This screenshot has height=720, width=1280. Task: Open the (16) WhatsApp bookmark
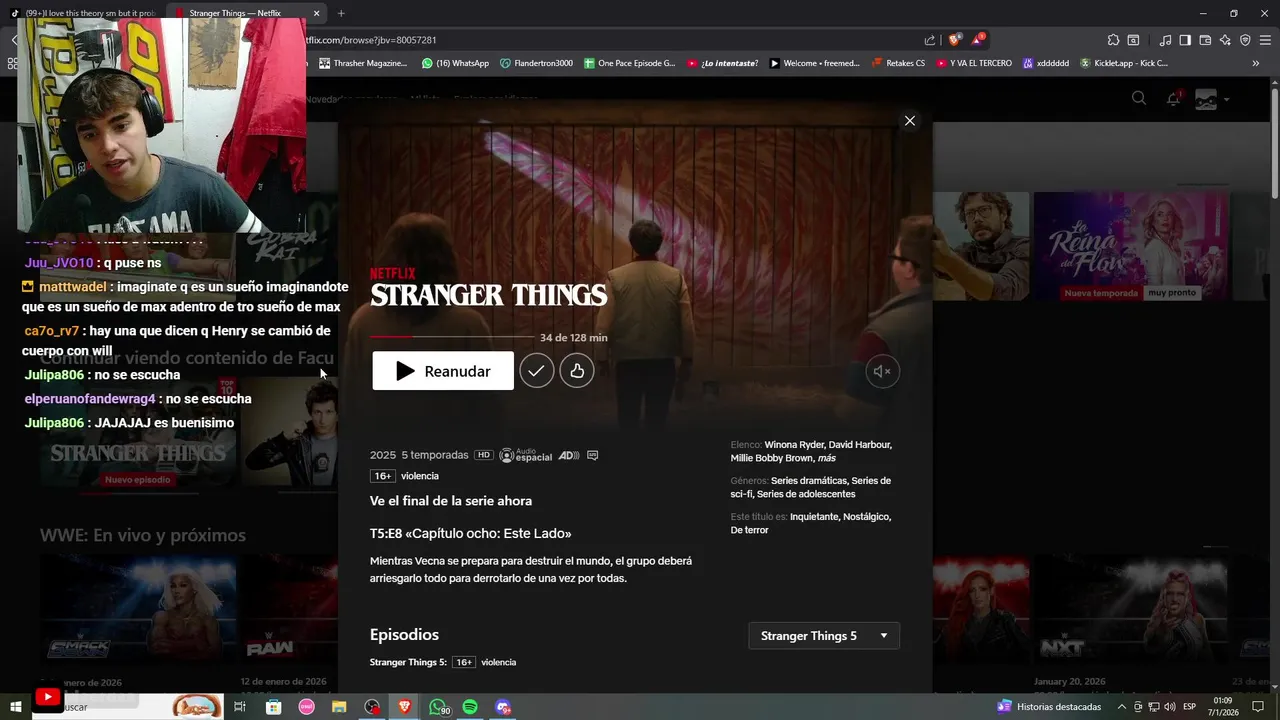(x=456, y=63)
